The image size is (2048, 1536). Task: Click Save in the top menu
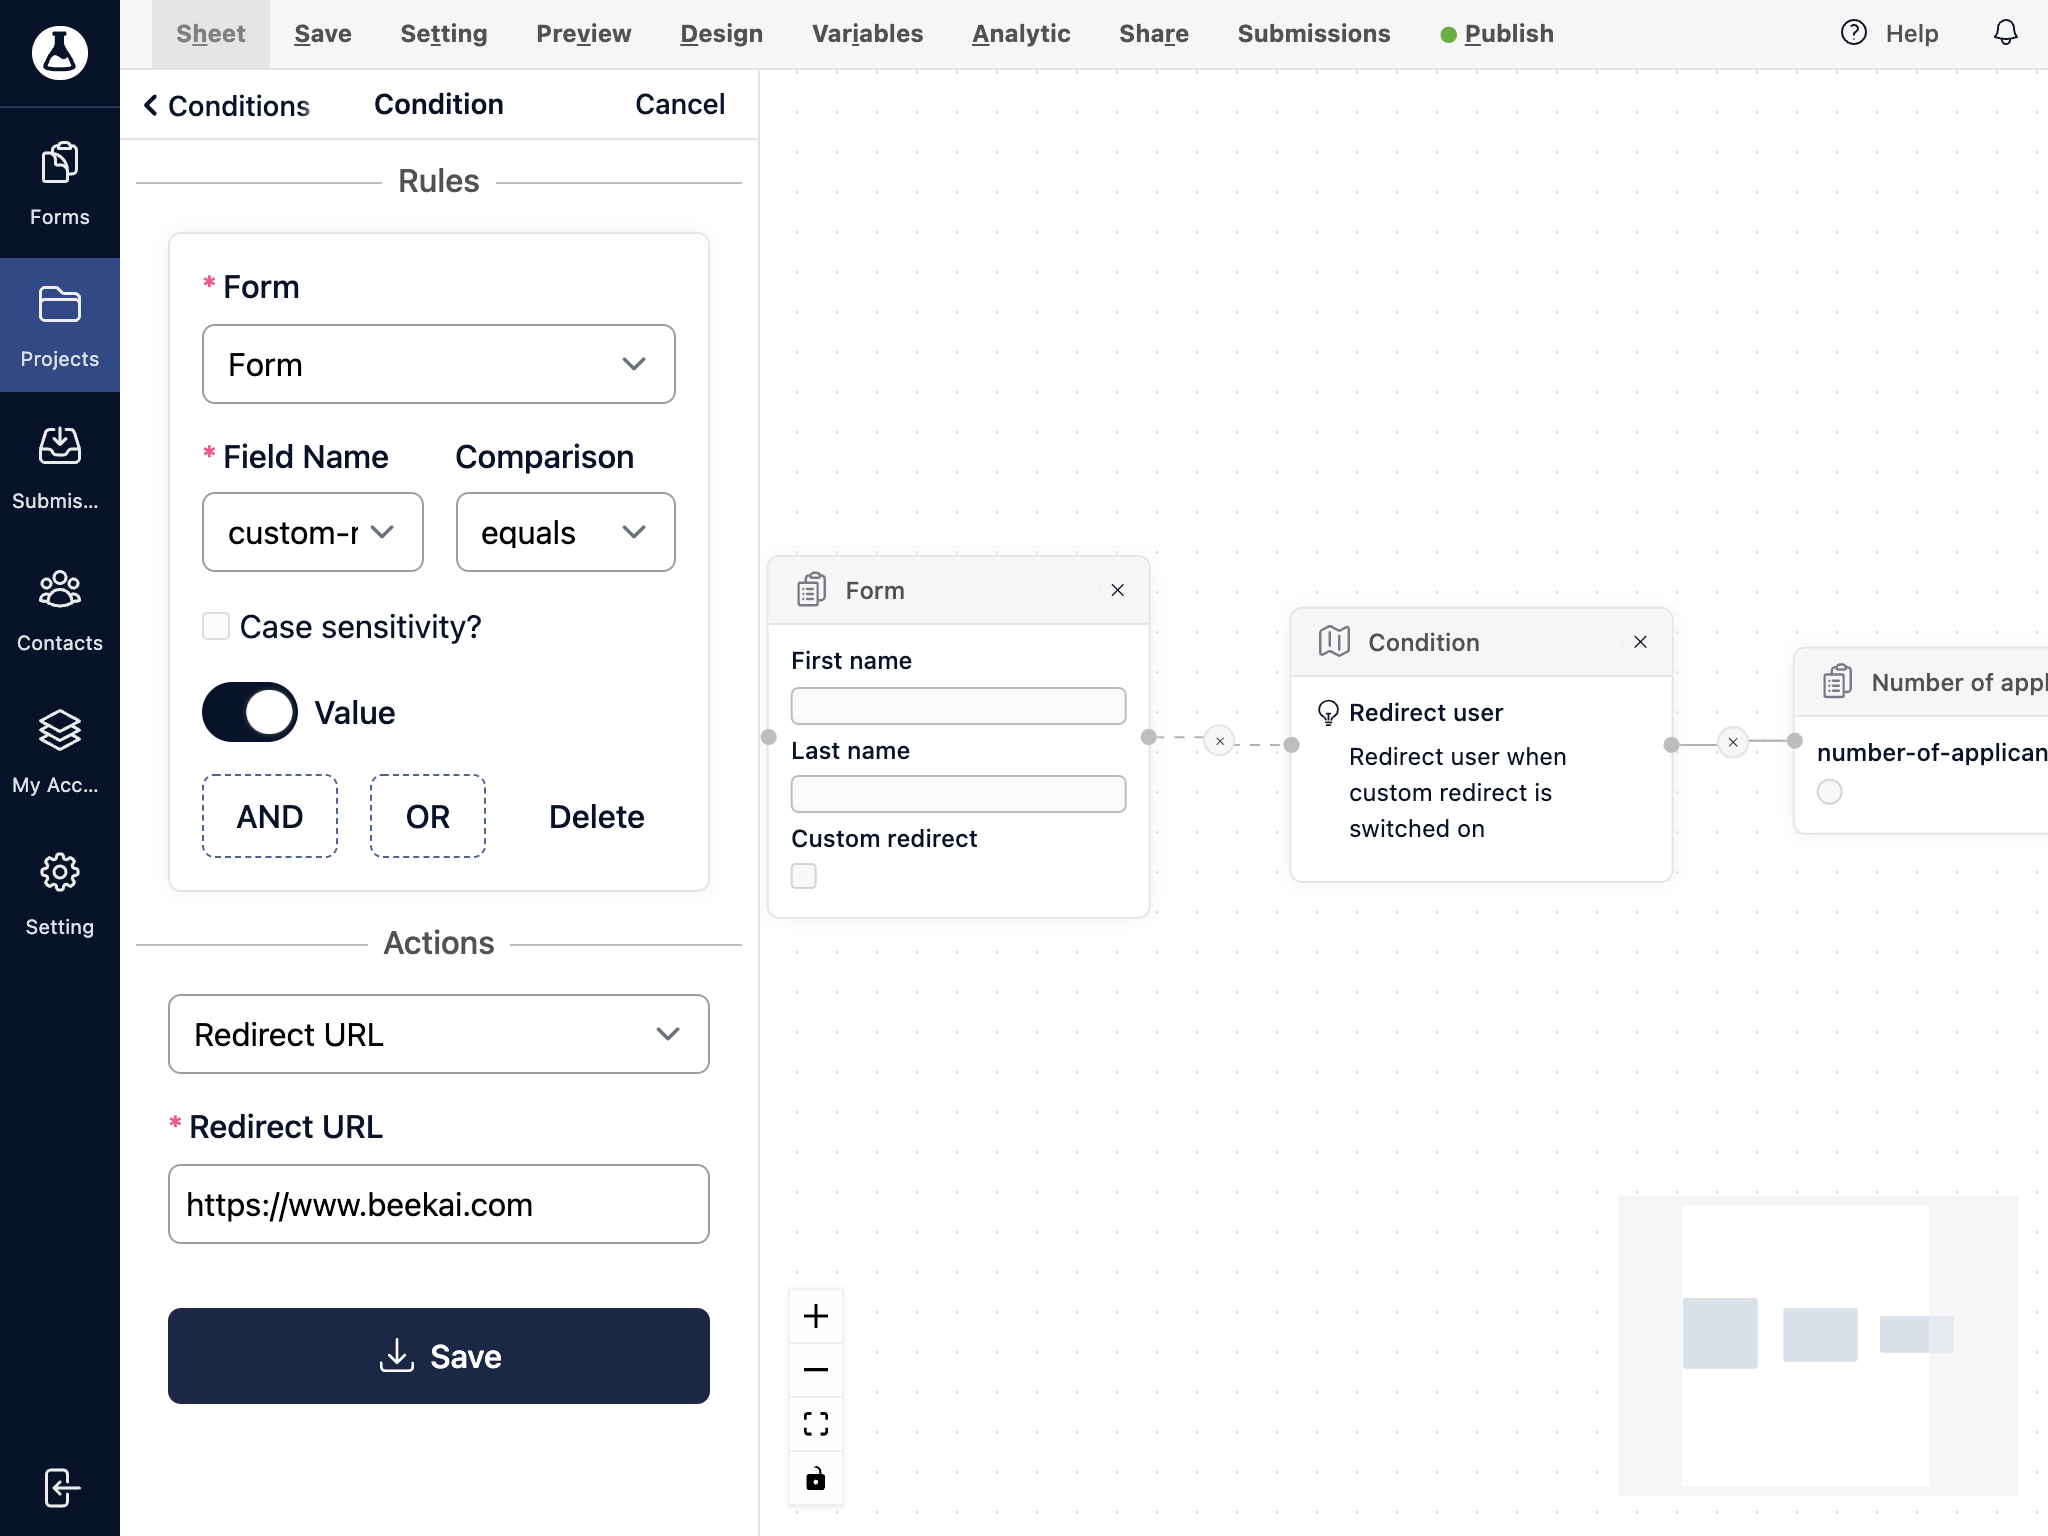coord(323,34)
